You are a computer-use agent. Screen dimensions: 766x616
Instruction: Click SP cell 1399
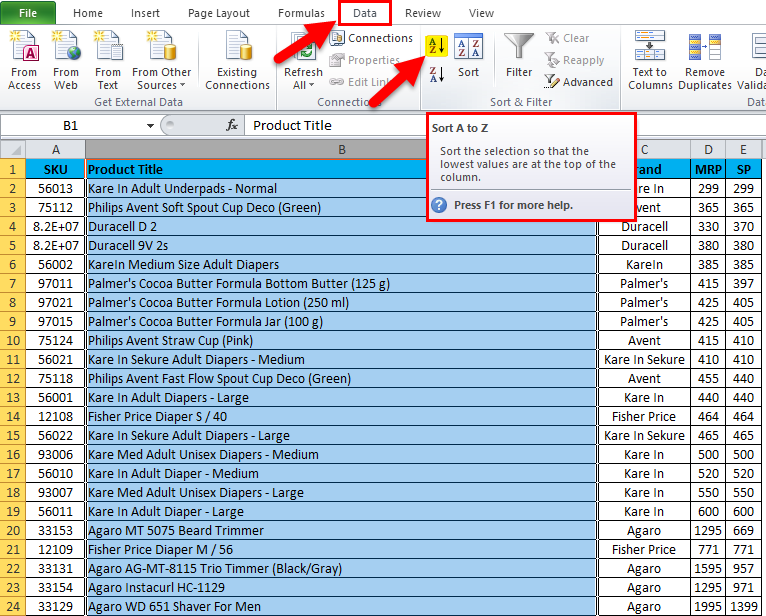743,606
